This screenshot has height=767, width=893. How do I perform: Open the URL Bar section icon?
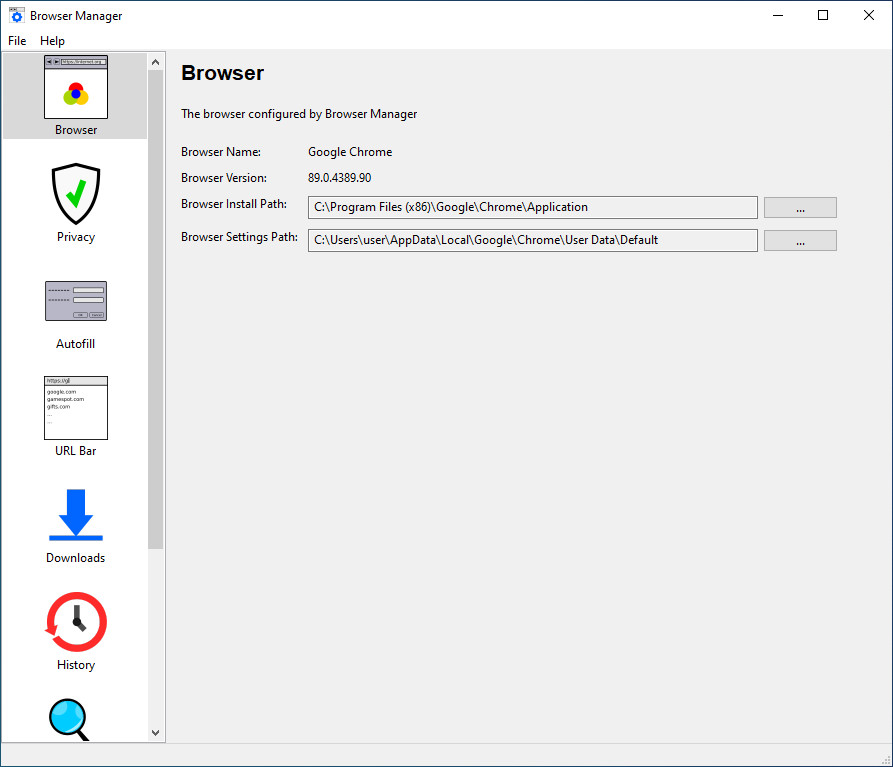[76, 408]
